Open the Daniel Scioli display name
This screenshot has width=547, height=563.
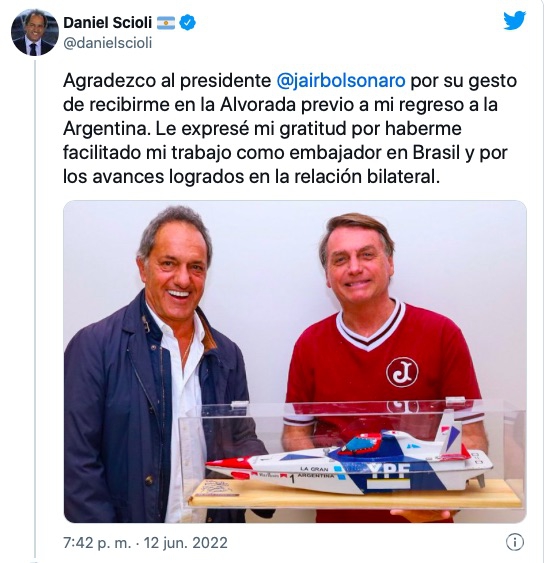coord(108,23)
